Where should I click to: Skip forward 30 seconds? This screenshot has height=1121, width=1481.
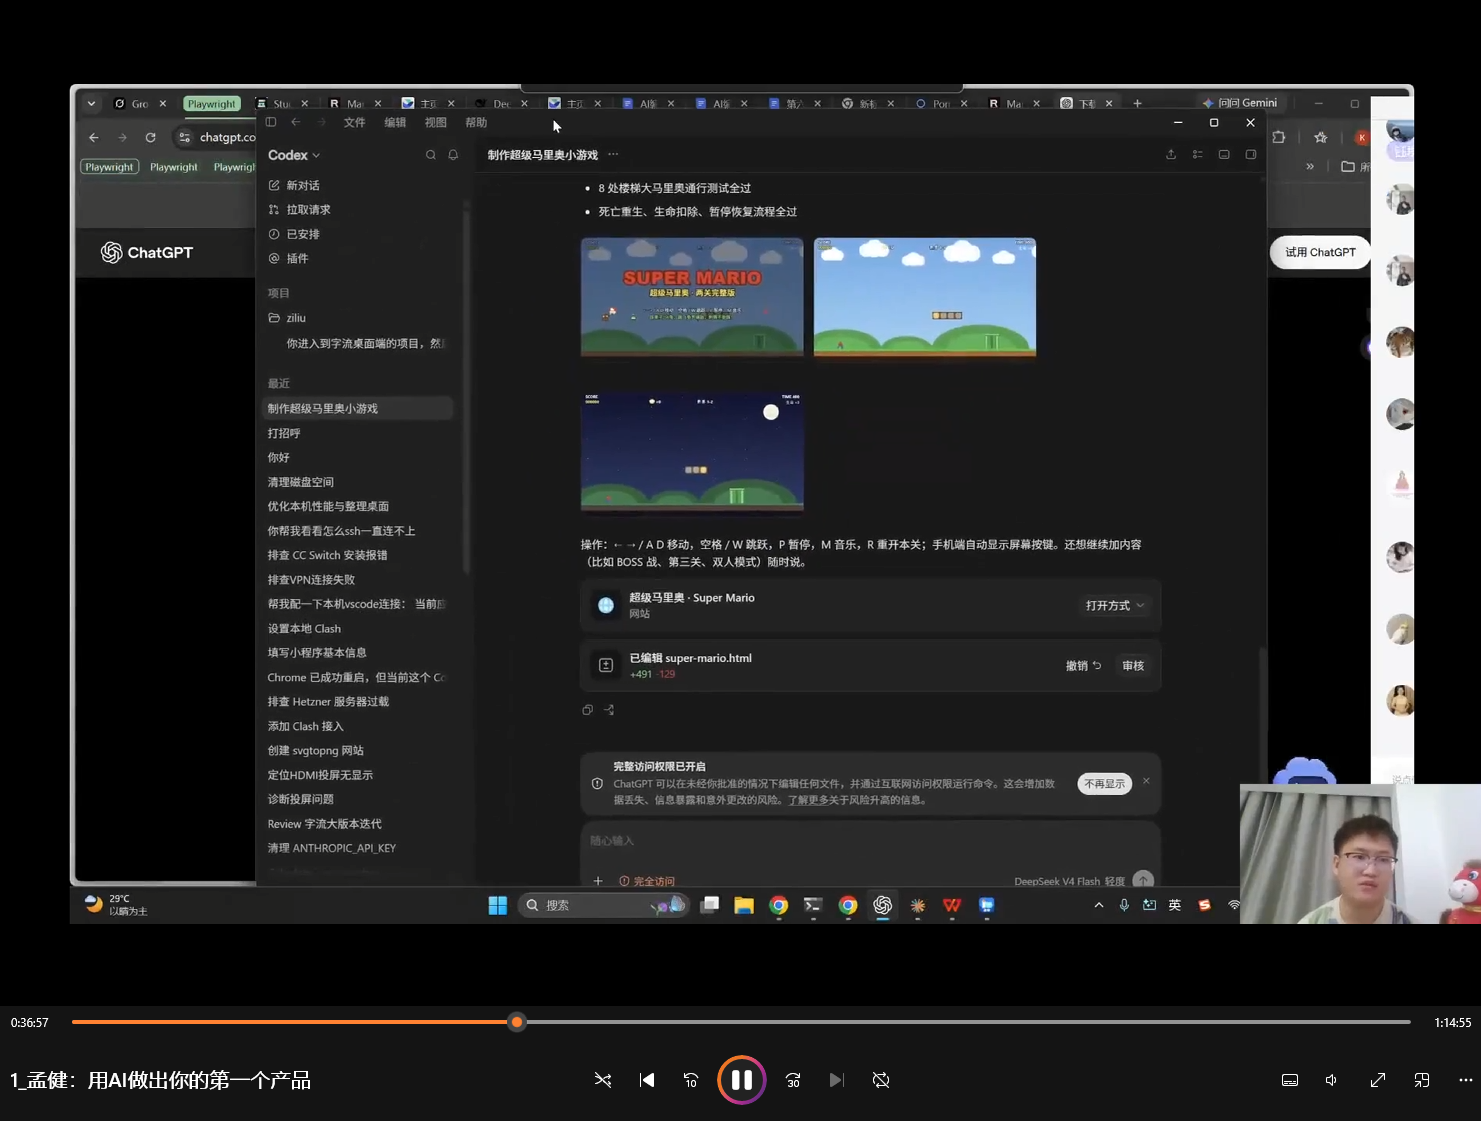pyautogui.click(x=793, y=1080)
